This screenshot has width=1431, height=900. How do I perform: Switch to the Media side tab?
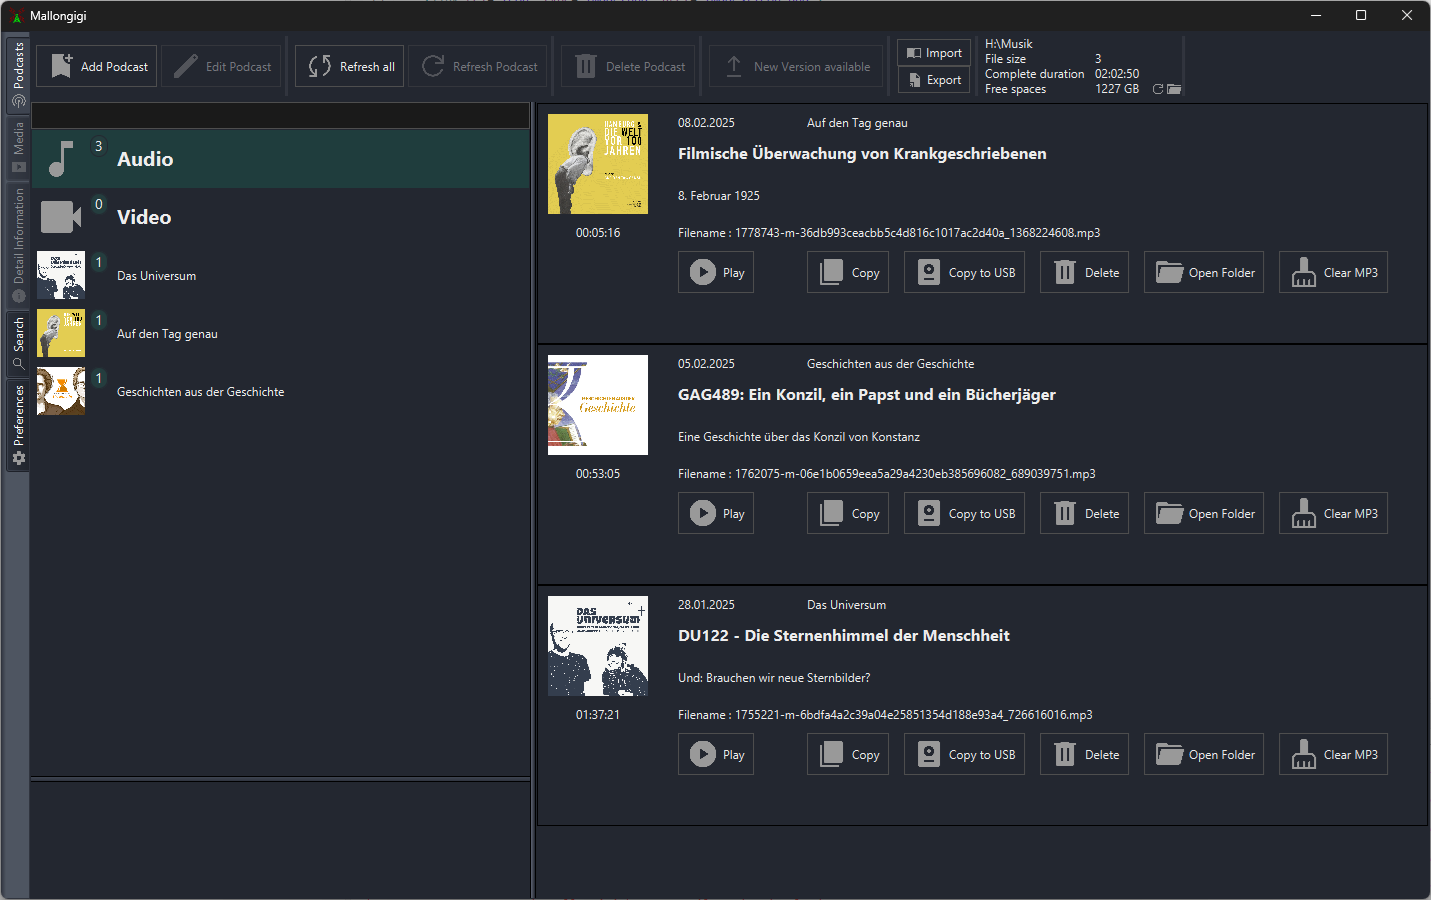[x=18, y=146]
